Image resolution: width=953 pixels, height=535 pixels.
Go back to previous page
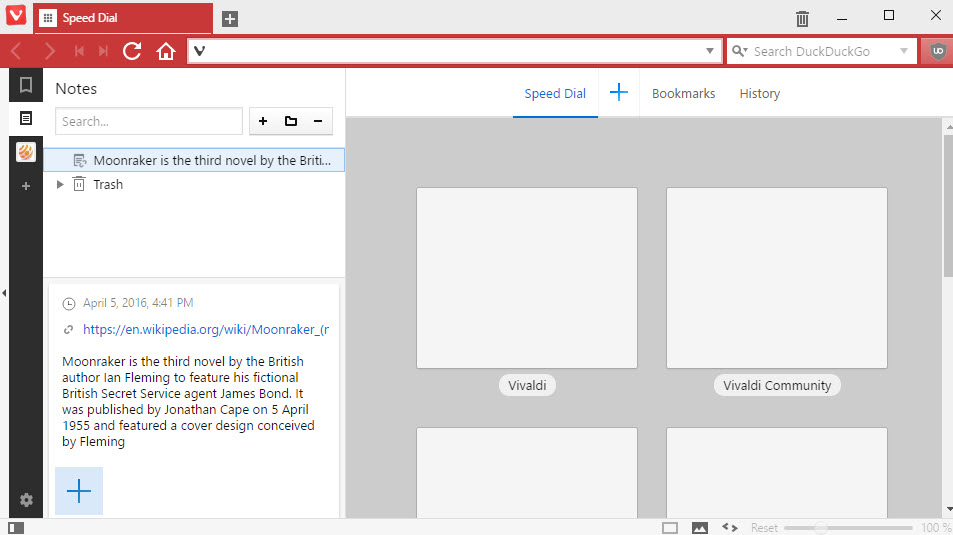click(x=16, y=51)
